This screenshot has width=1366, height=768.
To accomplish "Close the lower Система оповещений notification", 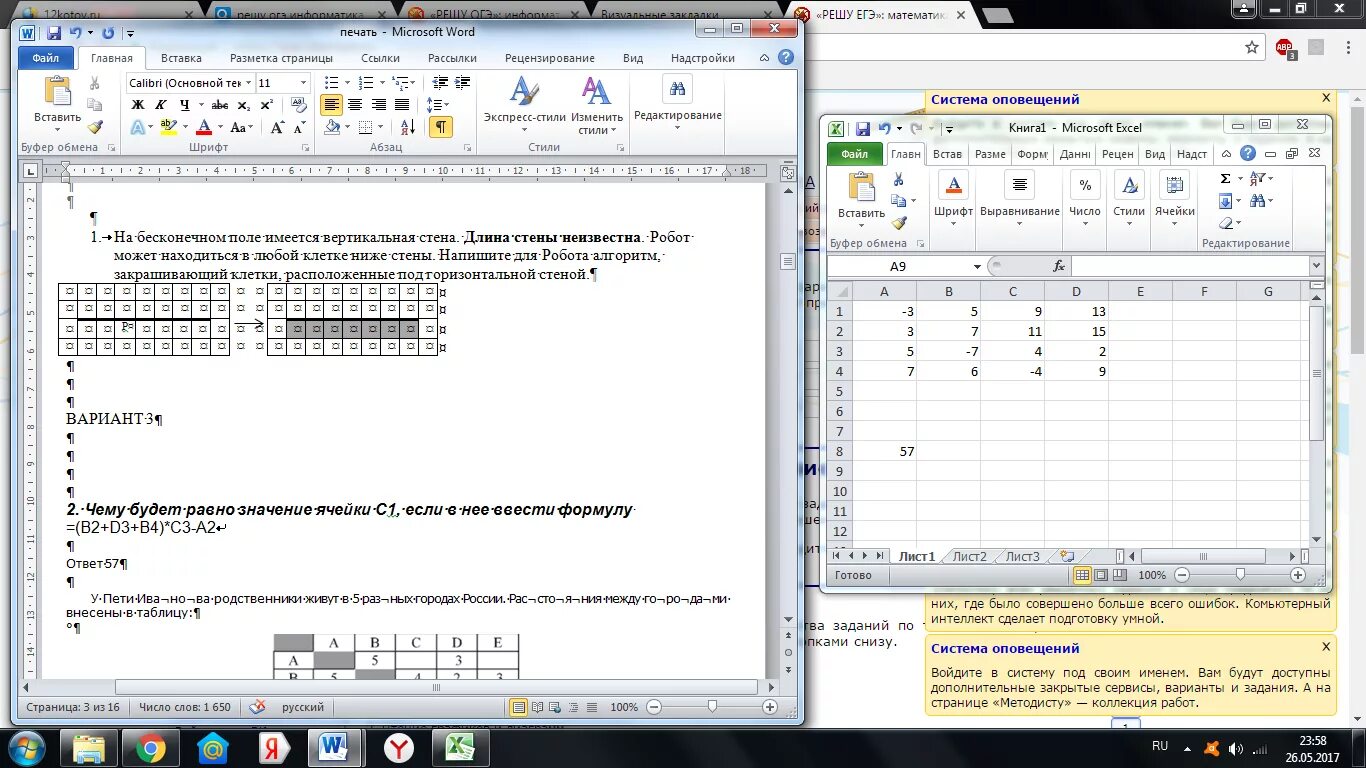I will (x=1326, y=646).
